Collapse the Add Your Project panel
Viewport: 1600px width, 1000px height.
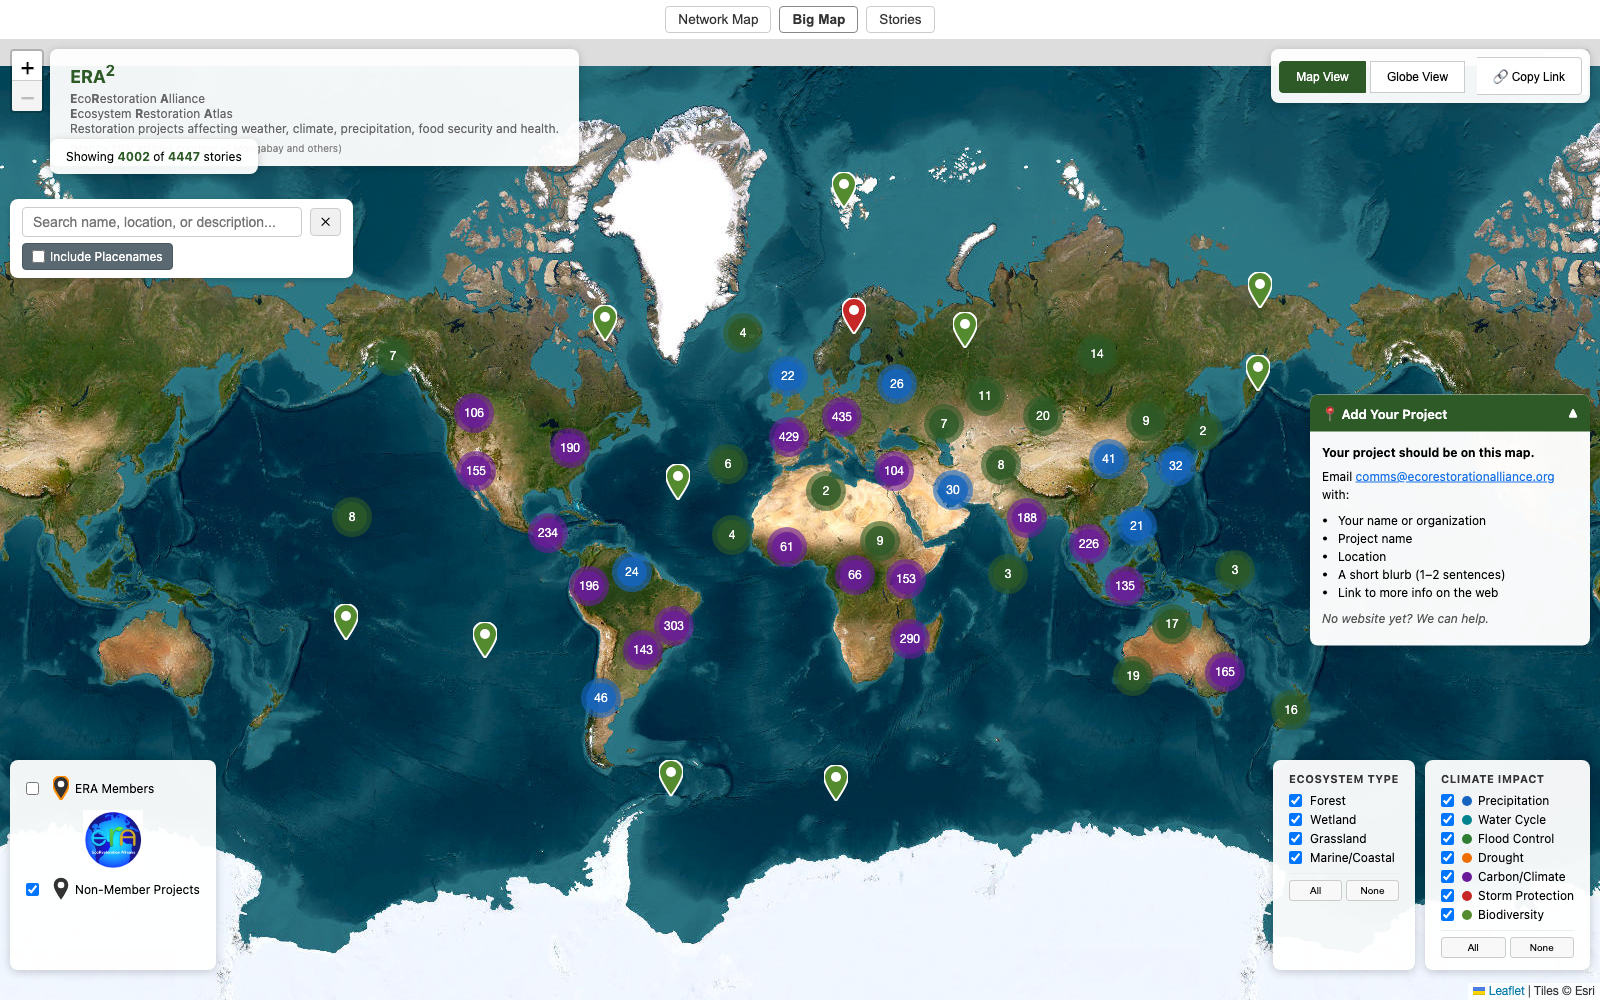(1573, 414)
